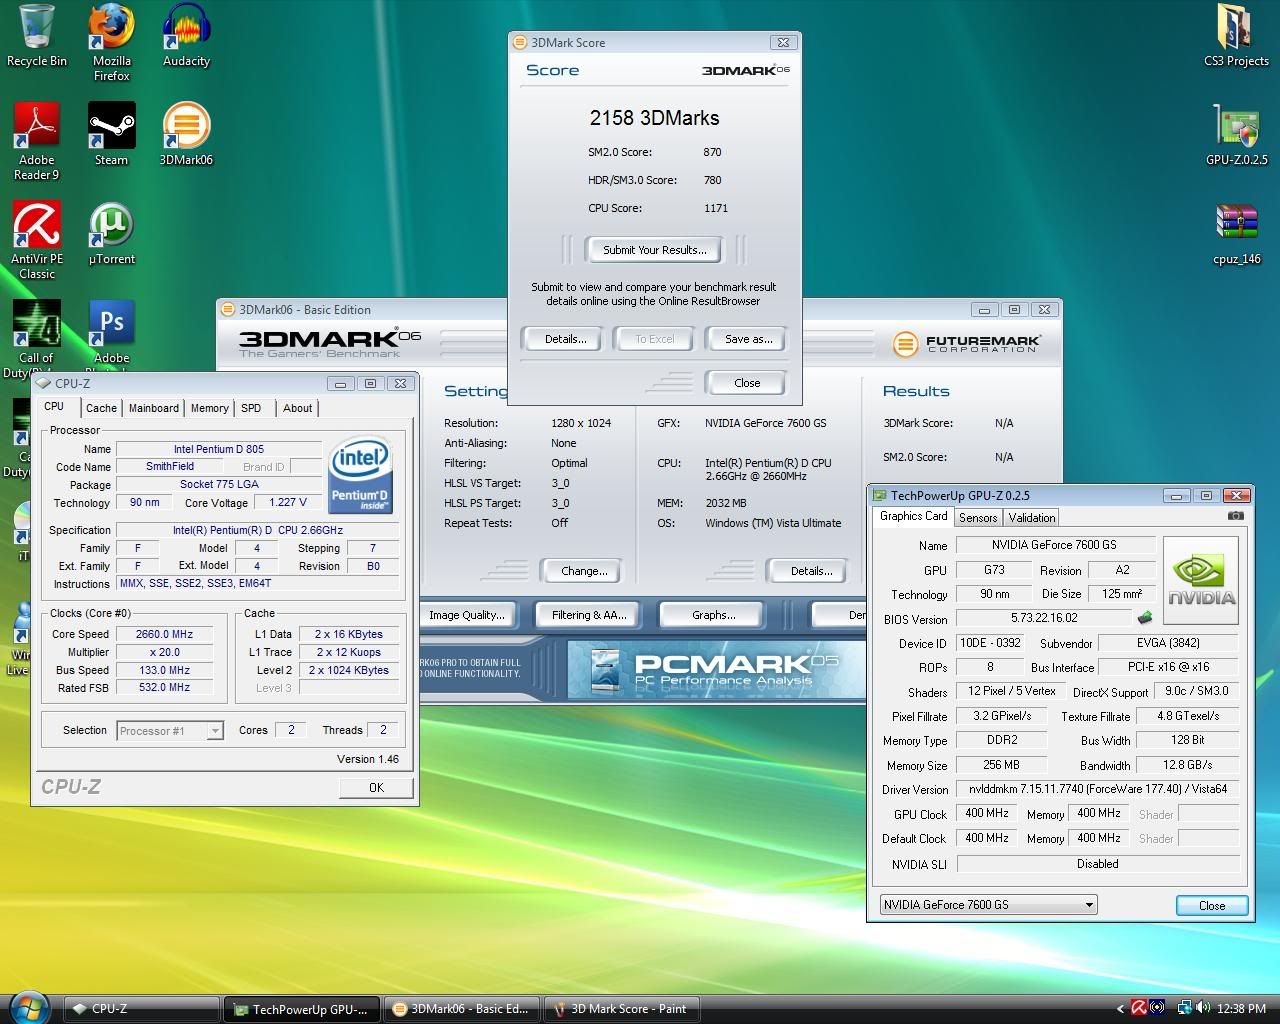Screen dimensions: 1280x1024
Task: Launch µTorrent desktop shortcut
Action: coord(111,233)
